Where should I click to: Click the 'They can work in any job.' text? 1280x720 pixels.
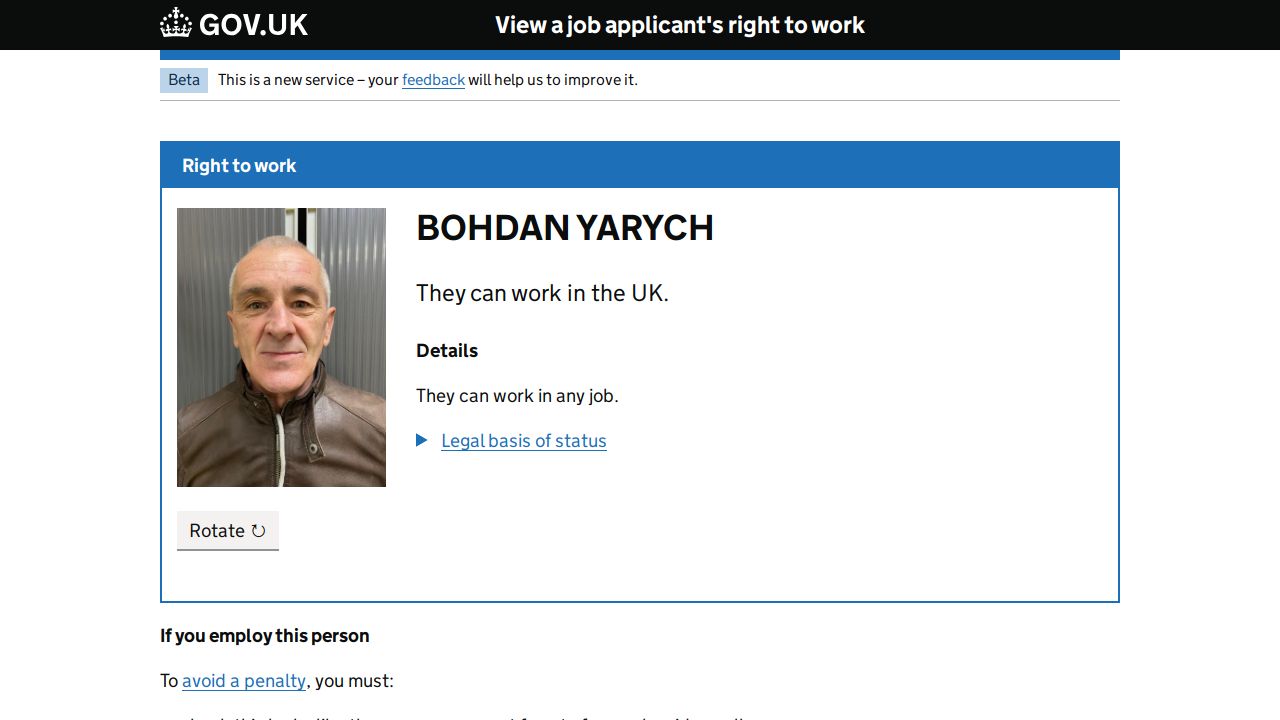coord(517,396)
